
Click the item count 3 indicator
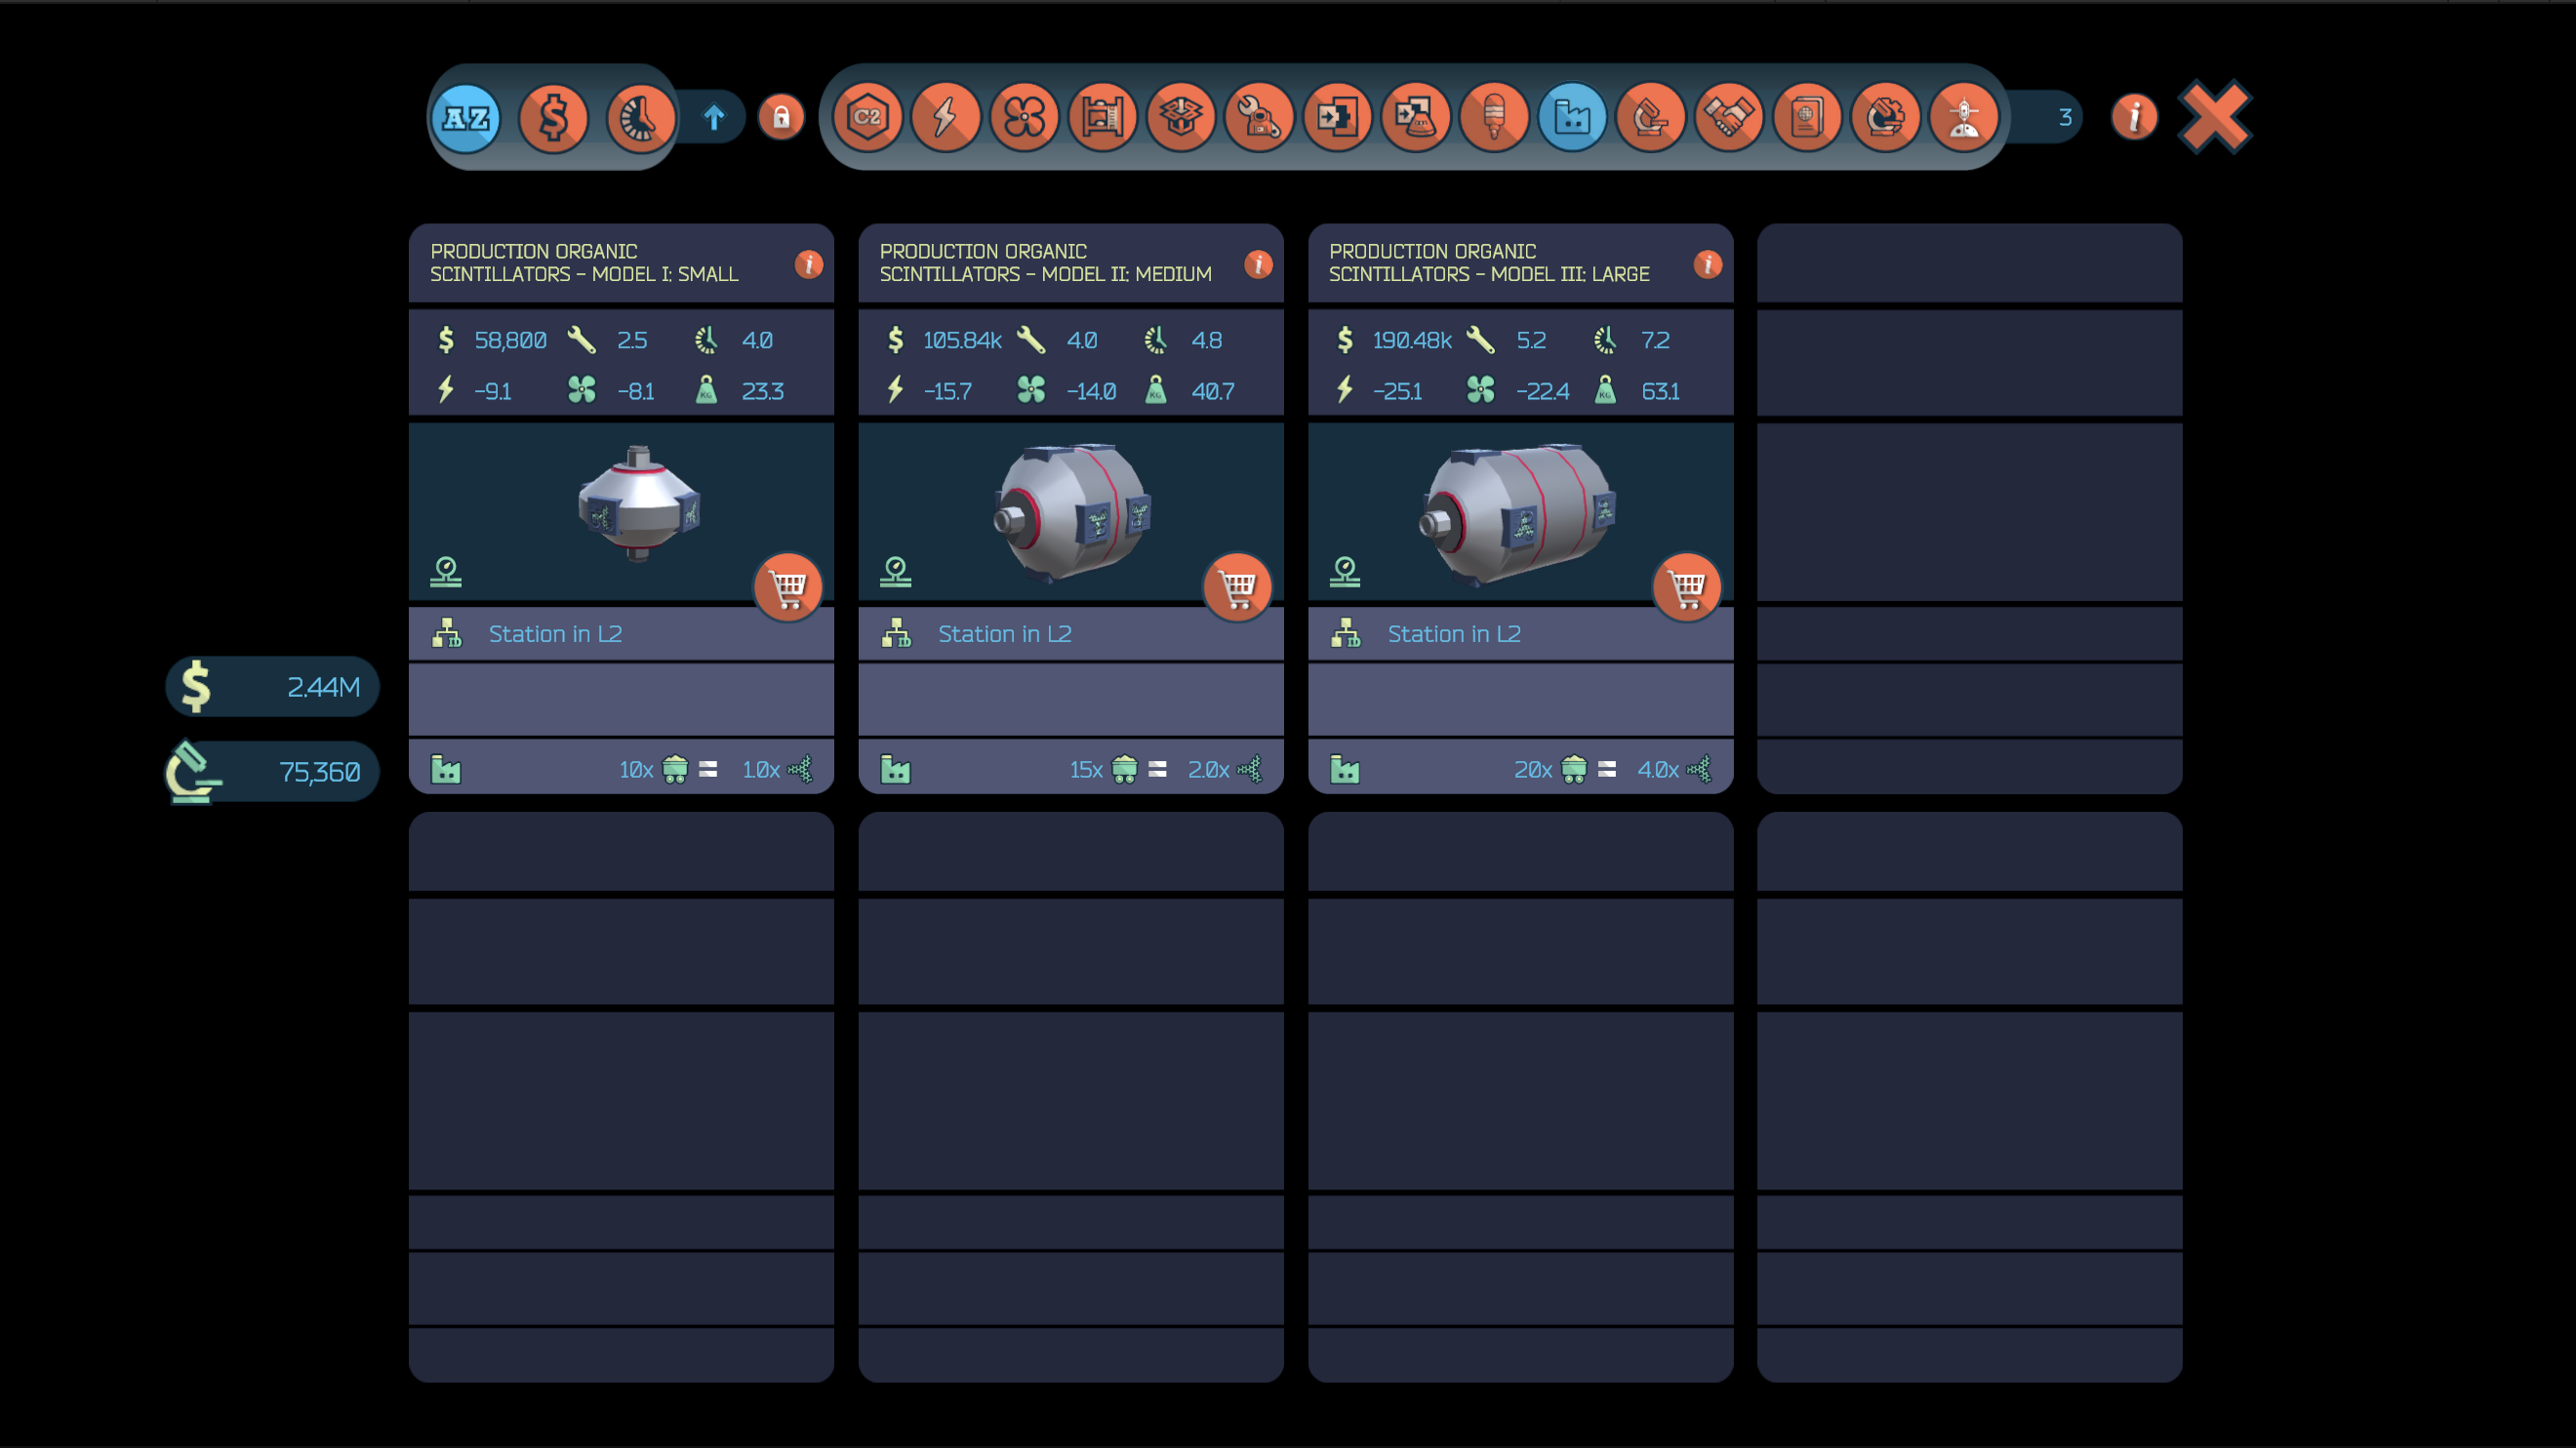(x=2064, y=118)
